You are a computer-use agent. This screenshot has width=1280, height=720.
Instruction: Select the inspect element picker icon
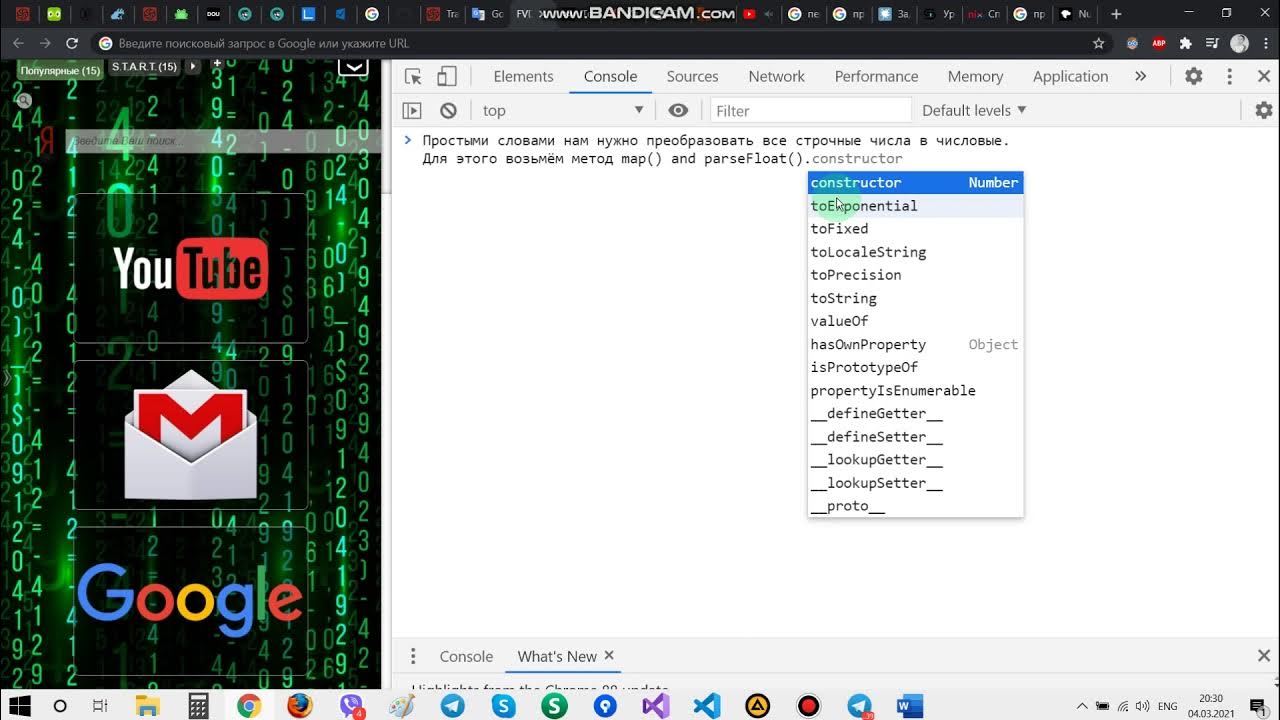(413, 77)
